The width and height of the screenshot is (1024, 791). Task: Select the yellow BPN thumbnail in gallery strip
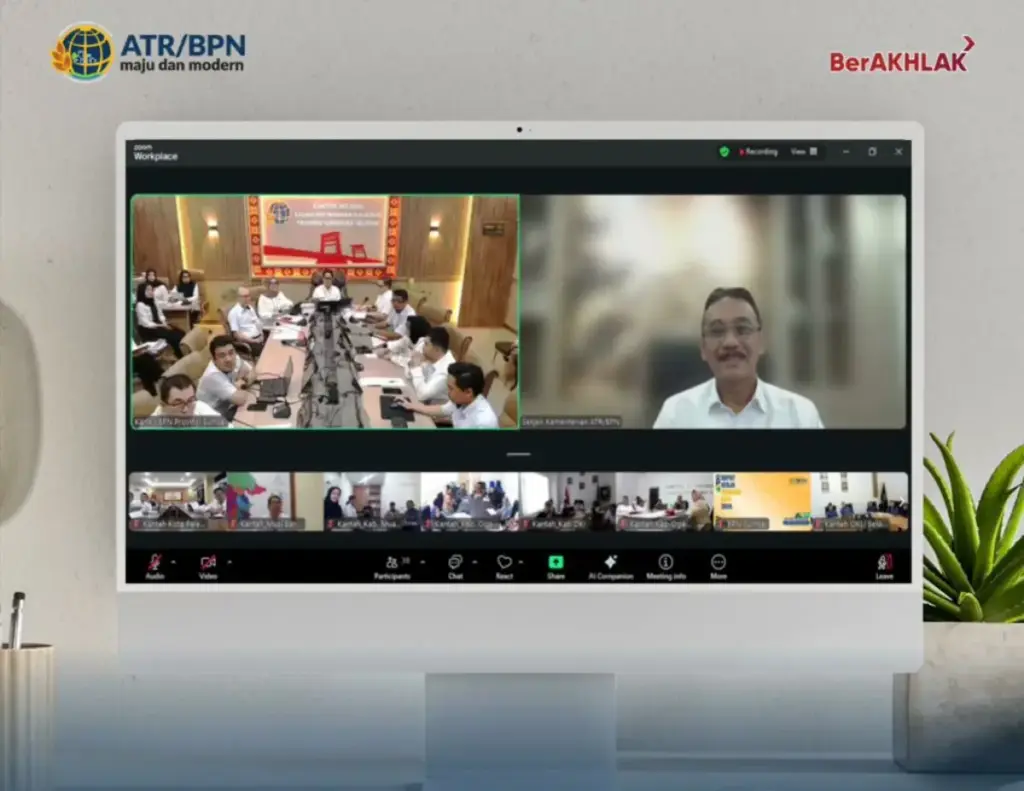pyautogui.click(x=762, y=501)
